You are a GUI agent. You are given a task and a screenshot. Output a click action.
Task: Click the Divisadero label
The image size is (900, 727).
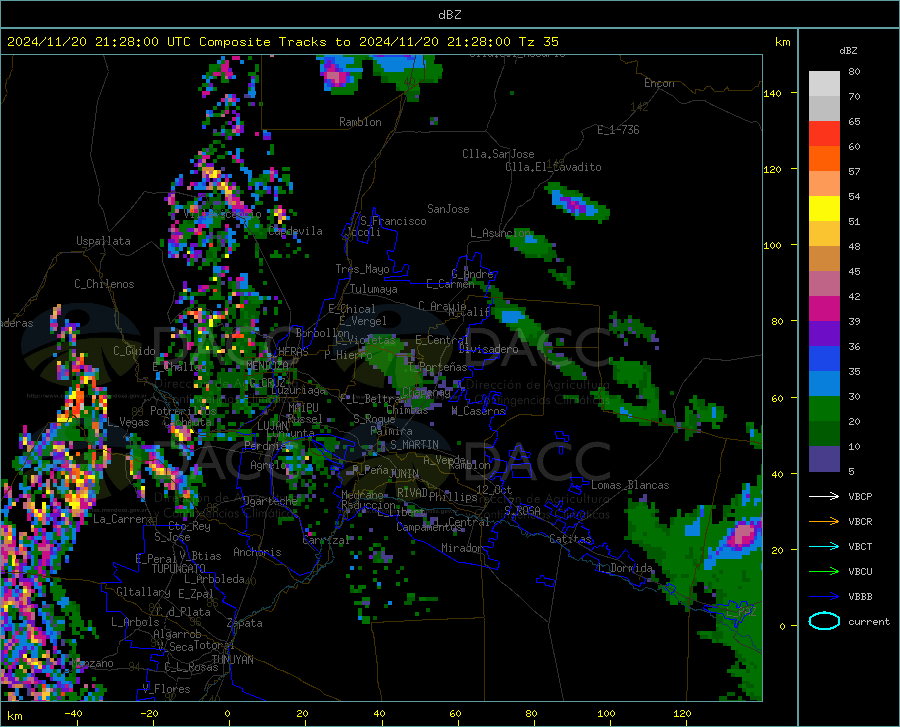point(488,349)
